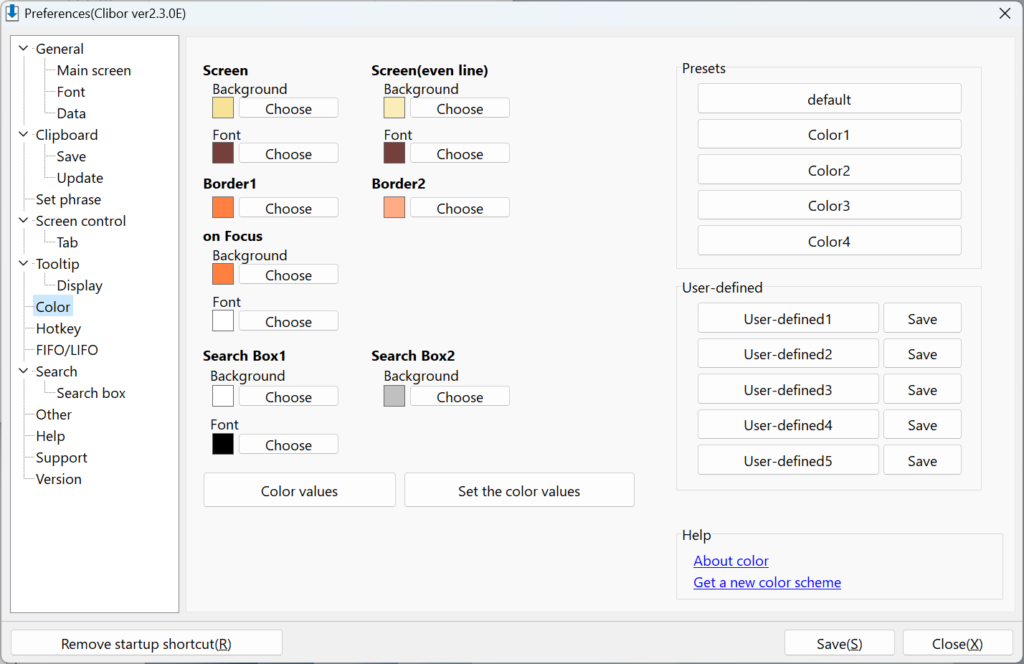Apply the Color4 preset
The image size is (1024, 664).
pos(829,242)
